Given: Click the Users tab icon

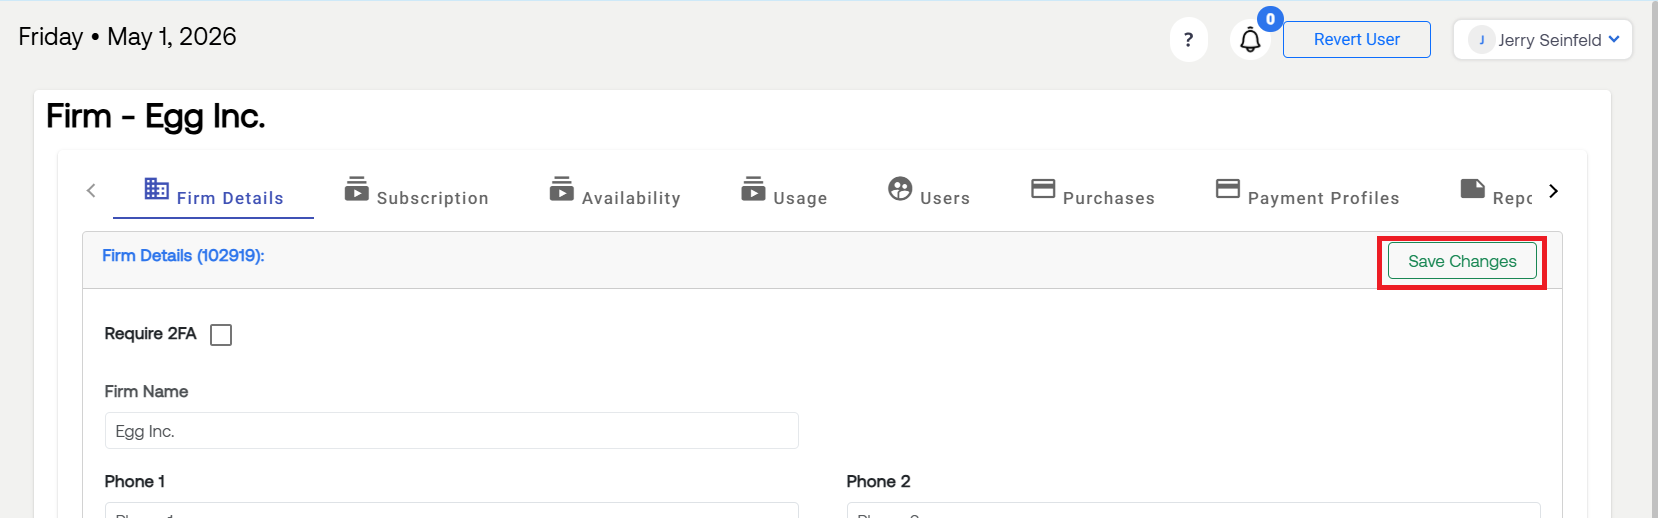Looking at the screenshot, I should pyautogui.click(x=900, y=188).
